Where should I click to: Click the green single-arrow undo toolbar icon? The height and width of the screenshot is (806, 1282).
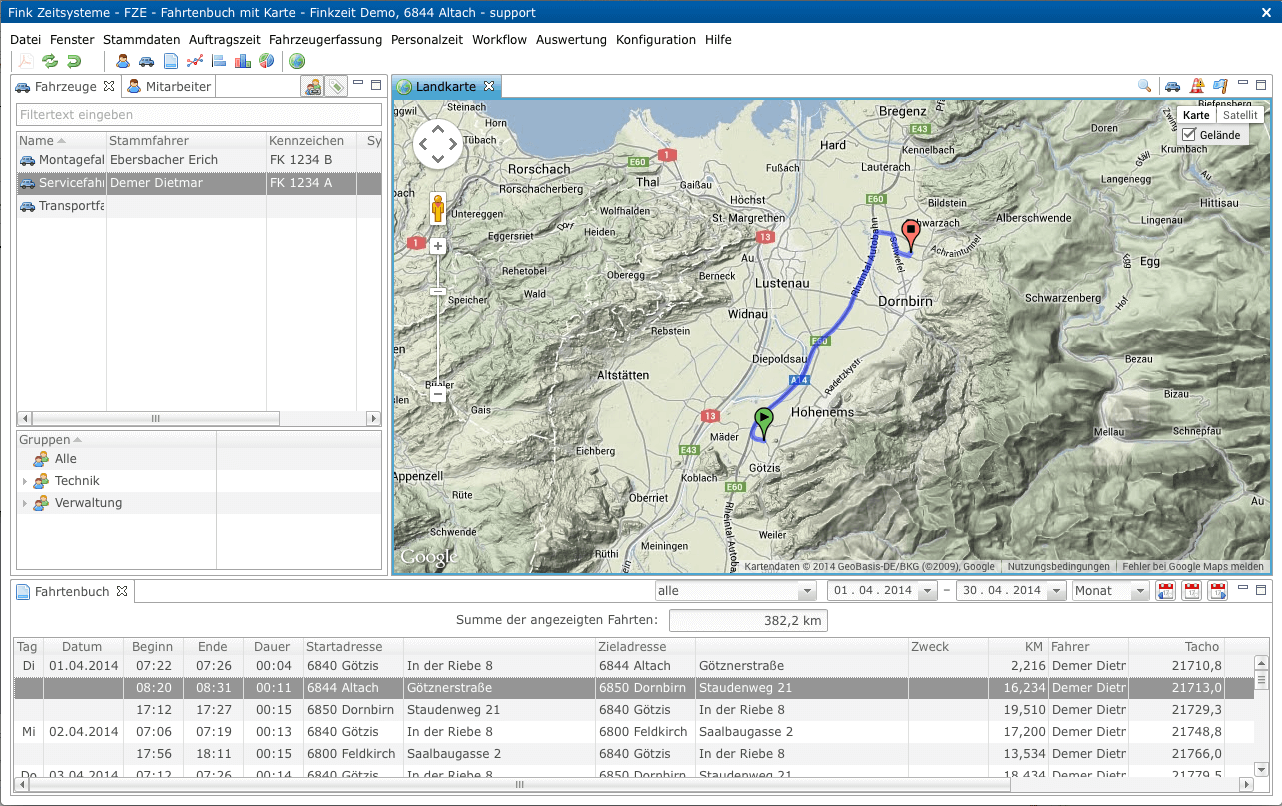pyautogui.click(x=74, y=62)
